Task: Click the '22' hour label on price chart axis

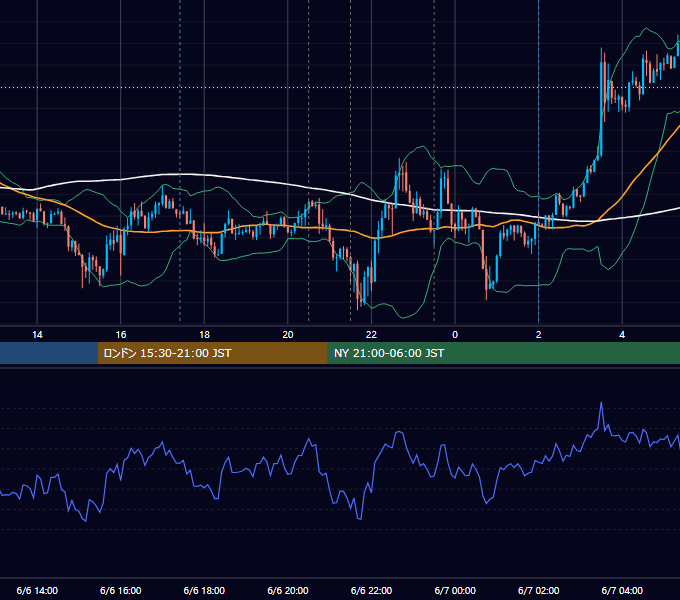Action: tap(371, 335)
